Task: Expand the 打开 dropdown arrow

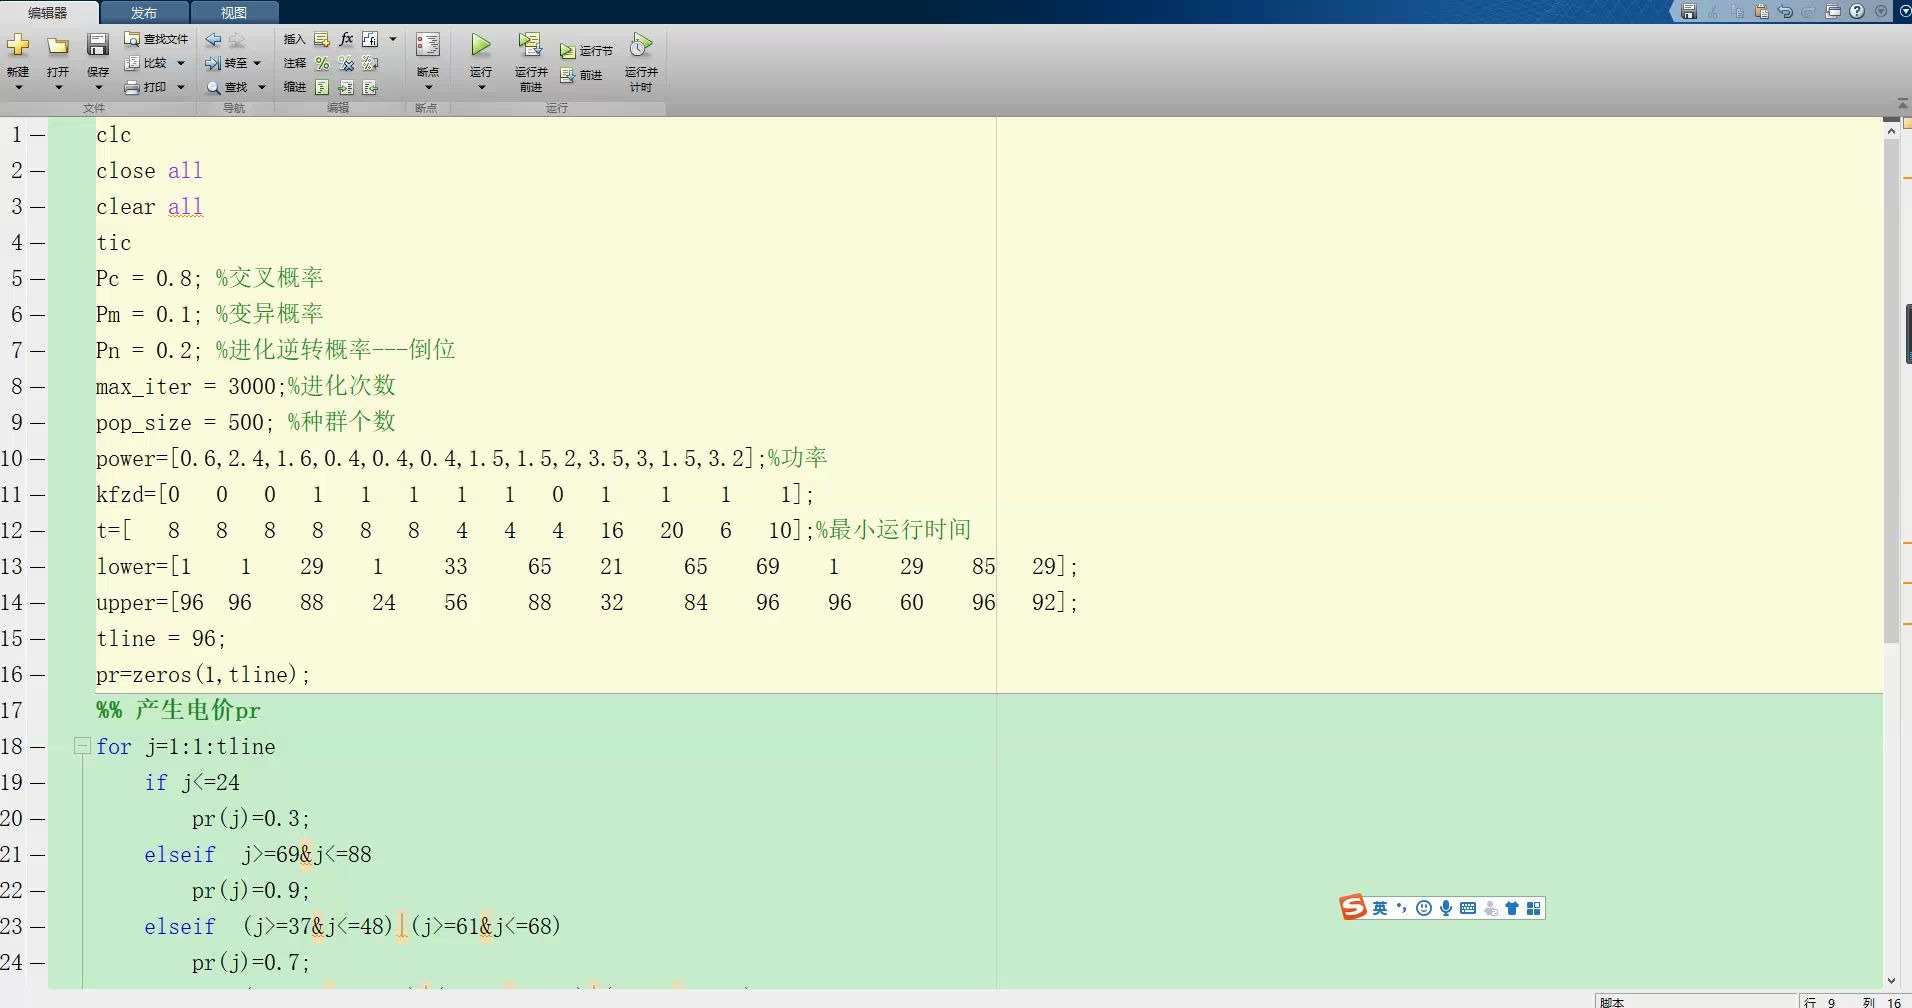Action: tap(58, 88)
